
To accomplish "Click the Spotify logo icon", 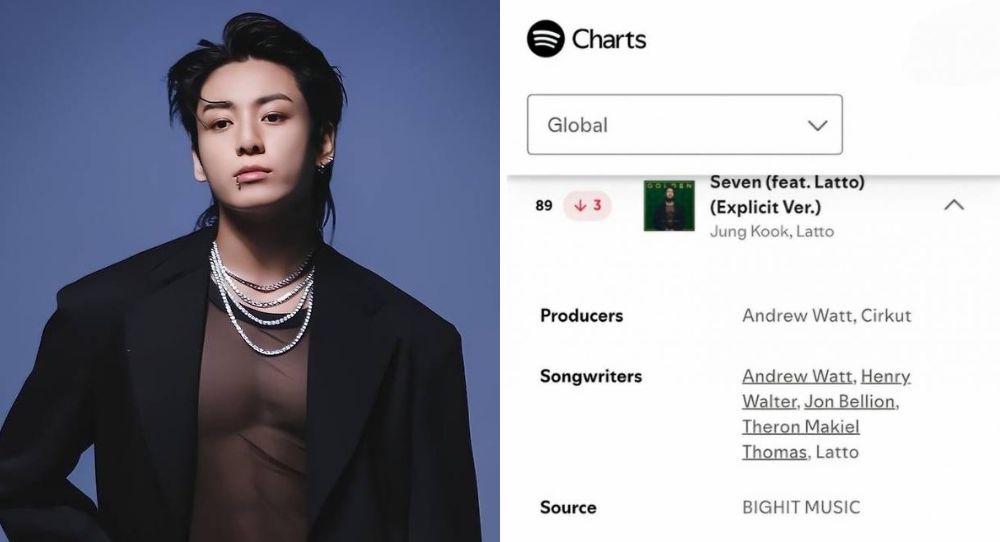I will [545, 39].
